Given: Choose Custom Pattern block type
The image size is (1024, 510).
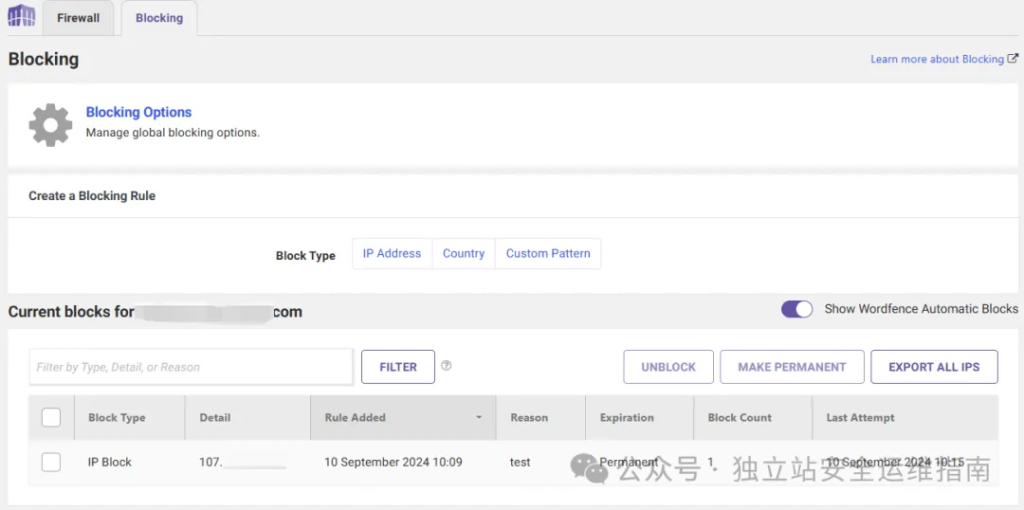Looking at the screenshot, I should tap(548, 253).
